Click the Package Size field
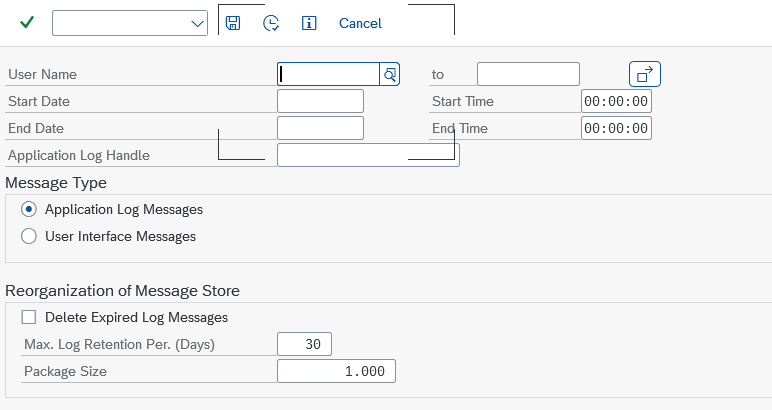Image resolution: width=772 pixels, height=410 pixels. pos(336,372)
